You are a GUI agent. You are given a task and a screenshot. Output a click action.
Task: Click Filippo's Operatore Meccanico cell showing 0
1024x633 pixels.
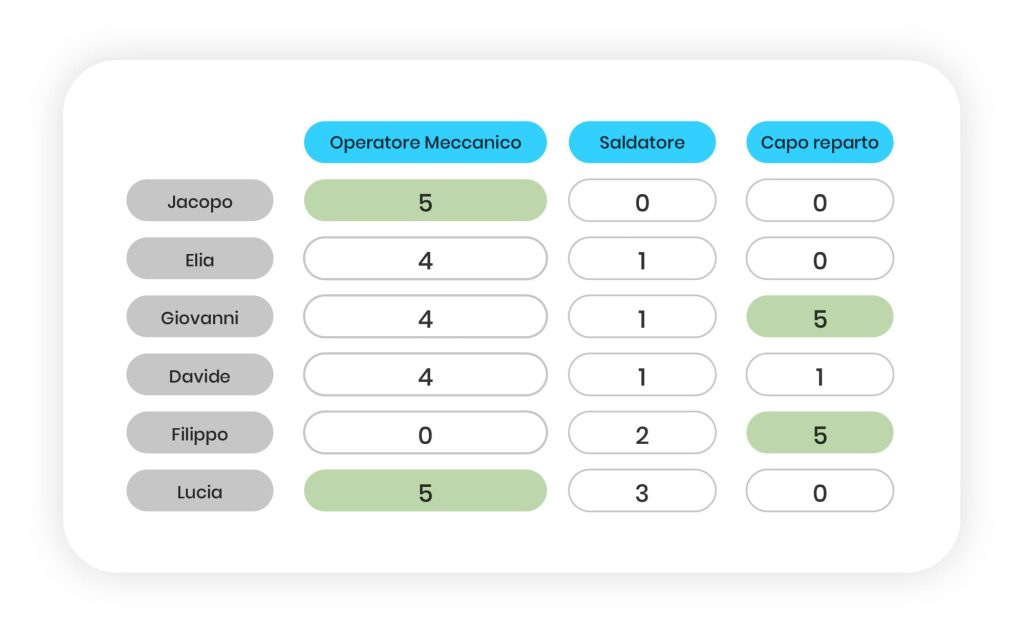pos(425,433)
